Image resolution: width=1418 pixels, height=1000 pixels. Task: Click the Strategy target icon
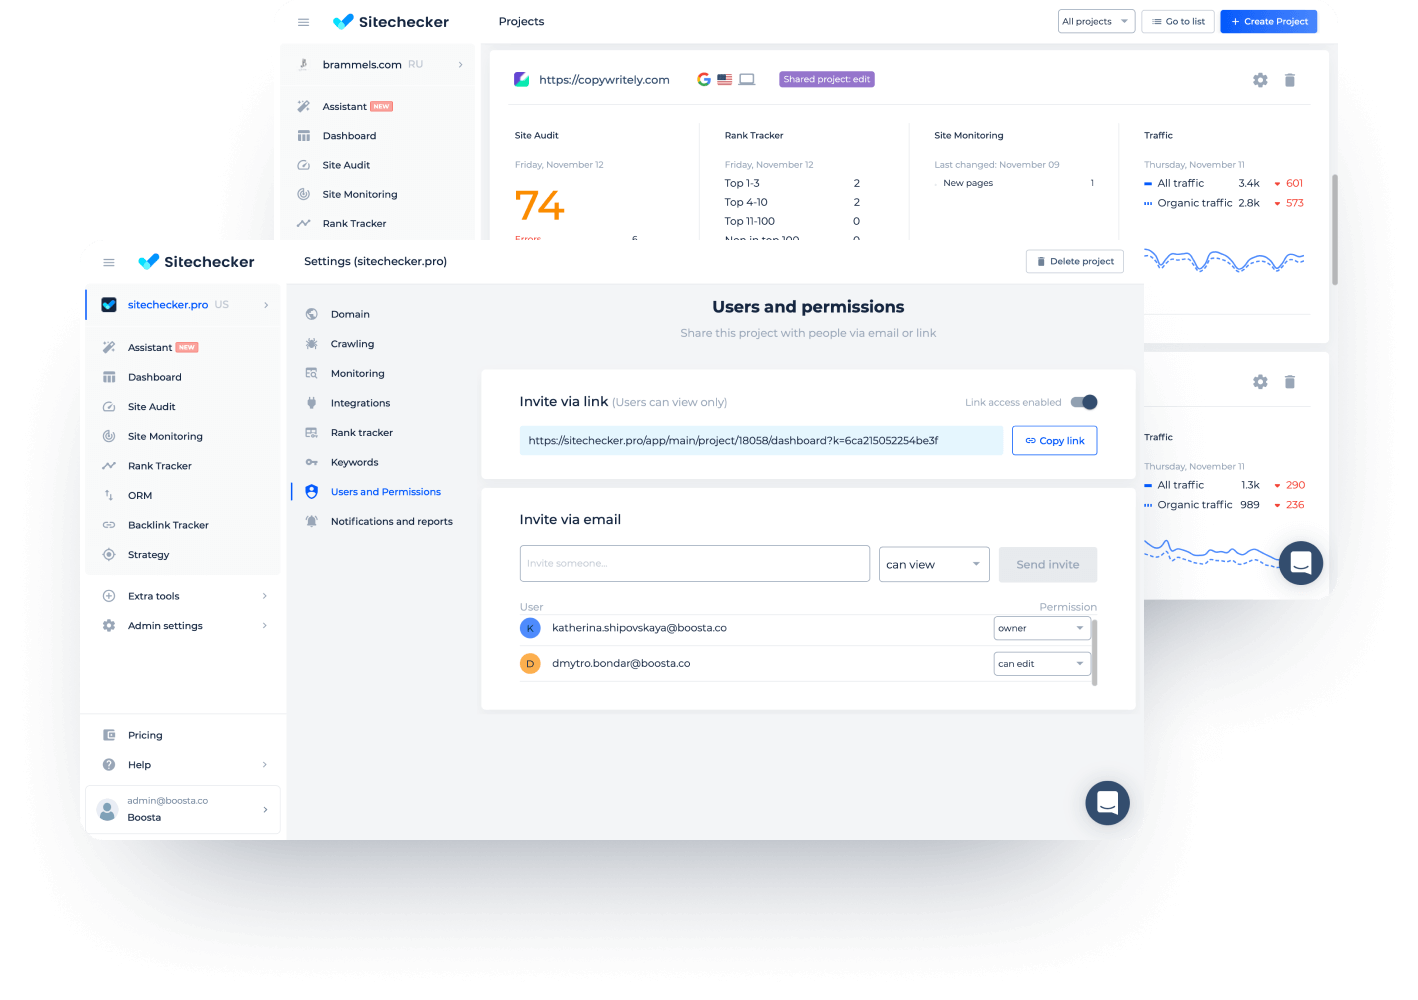click(x=109, y=555)
